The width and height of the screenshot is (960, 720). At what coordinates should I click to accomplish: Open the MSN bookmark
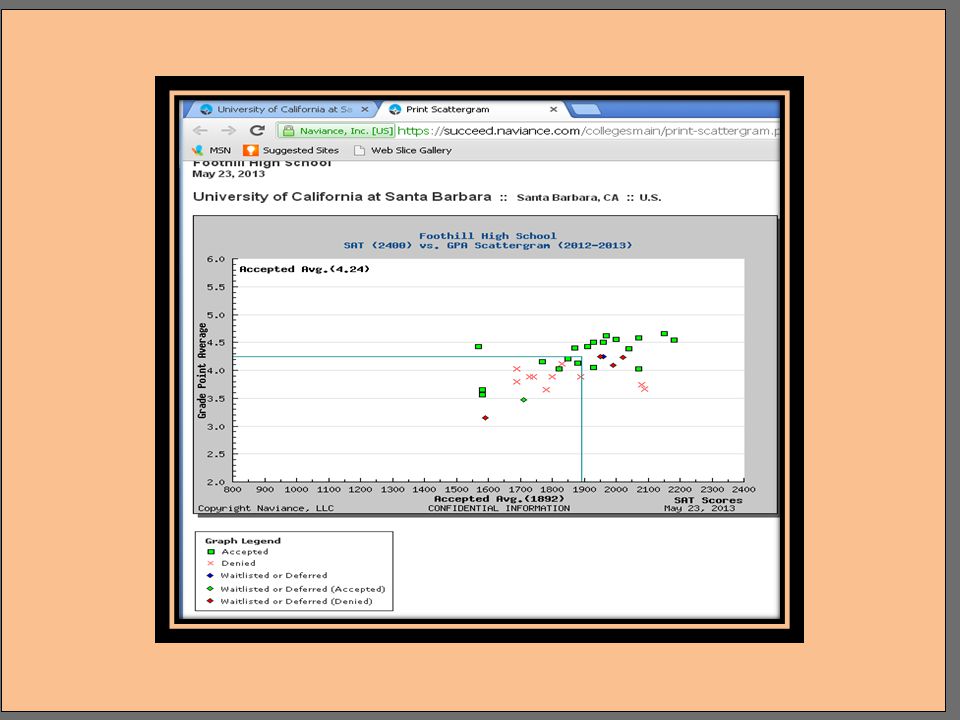212,150
